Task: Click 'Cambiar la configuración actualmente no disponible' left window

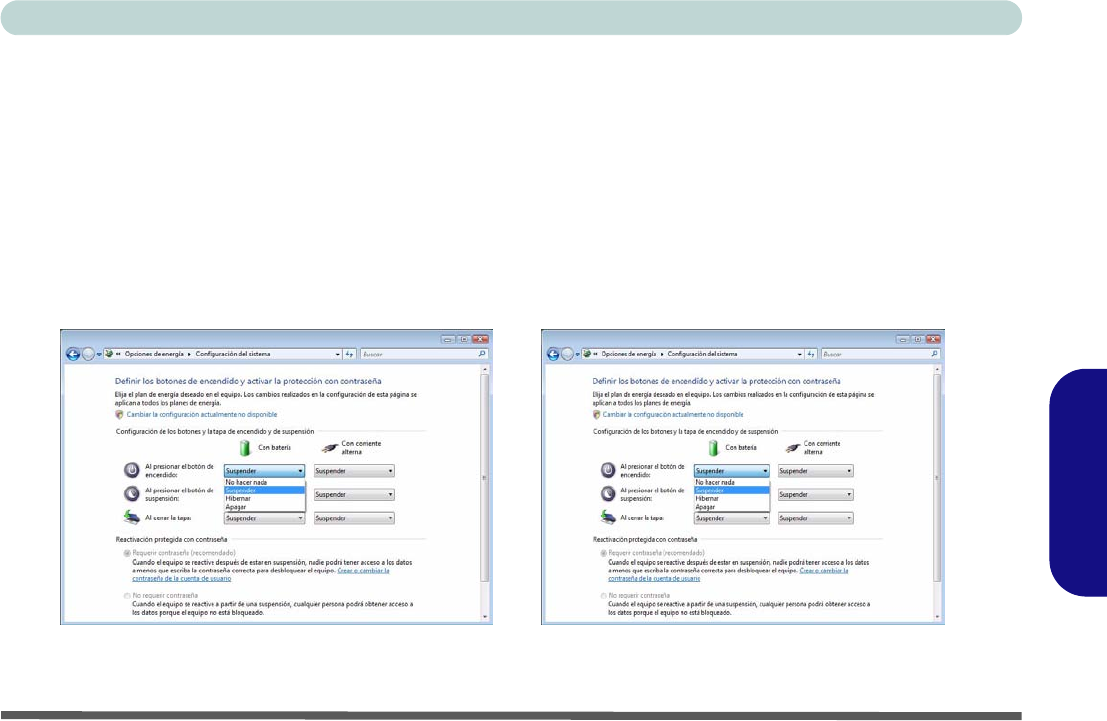Action: [x=202, y=415]
